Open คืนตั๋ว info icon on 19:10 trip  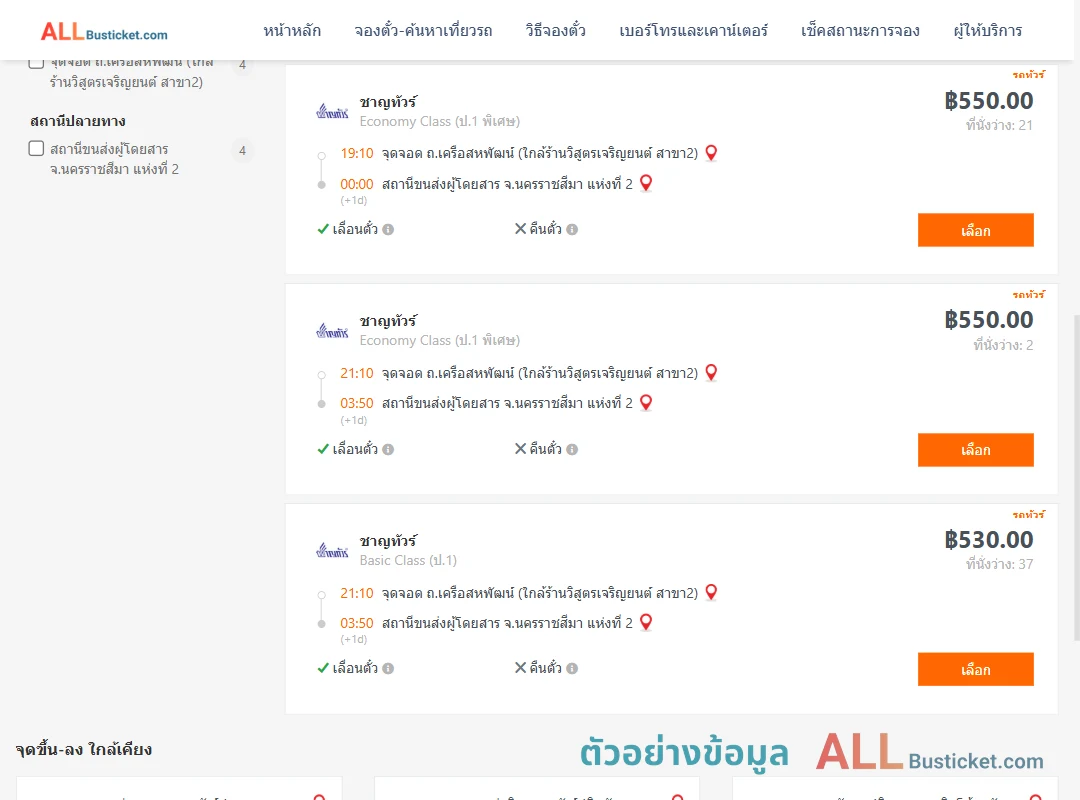[572, 229]
